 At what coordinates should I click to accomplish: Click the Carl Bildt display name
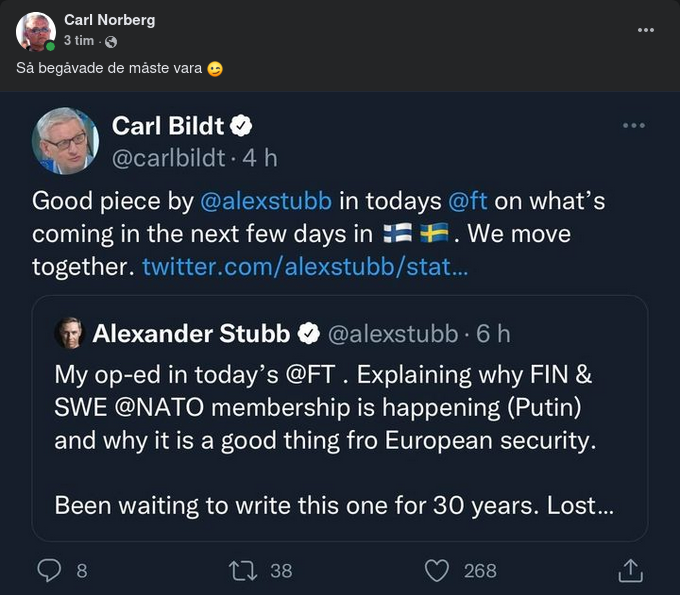pyautogui.click(x=167, y=125)
